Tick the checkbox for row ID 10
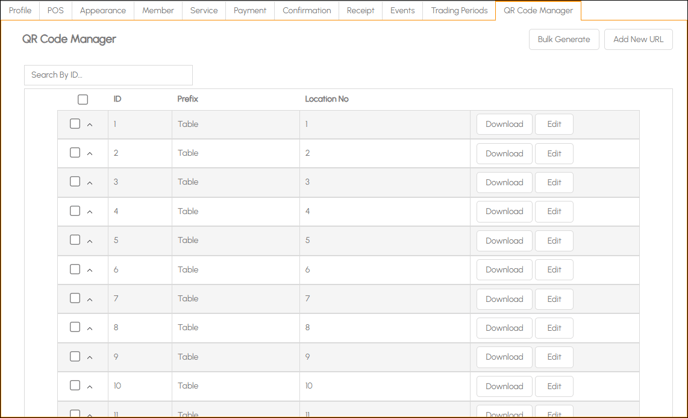 [x=75, y=386]
